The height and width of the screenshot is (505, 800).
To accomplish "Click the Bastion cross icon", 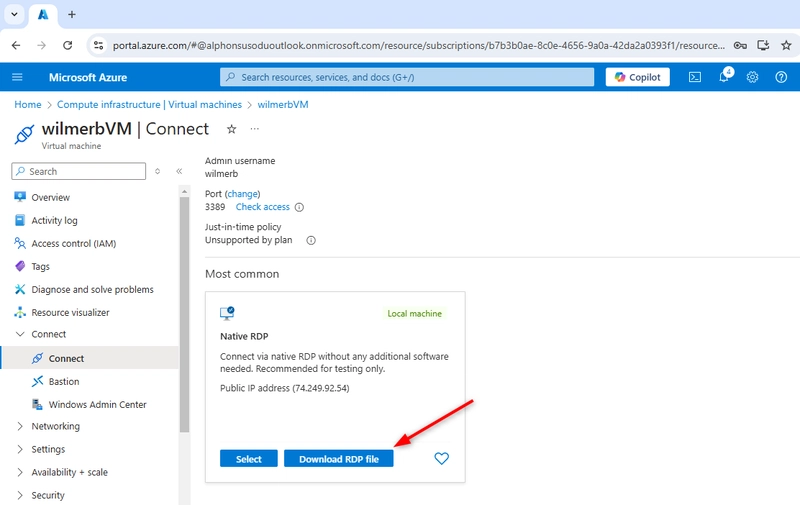I will (37, 381).
